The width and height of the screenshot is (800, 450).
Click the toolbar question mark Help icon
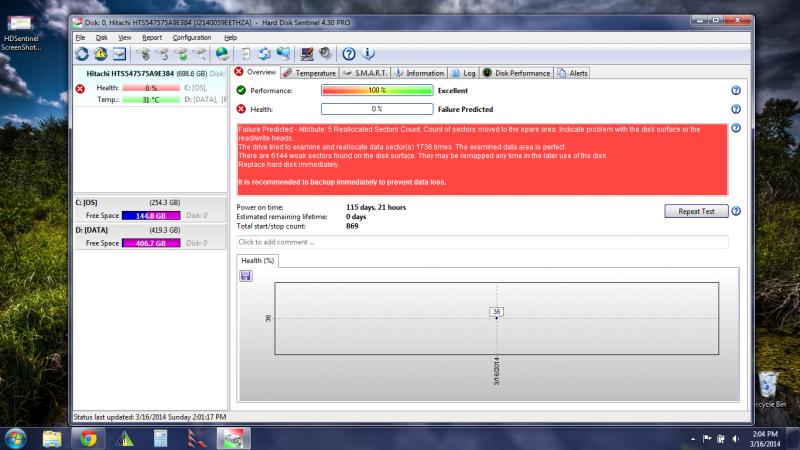click(x=349, y=54)
